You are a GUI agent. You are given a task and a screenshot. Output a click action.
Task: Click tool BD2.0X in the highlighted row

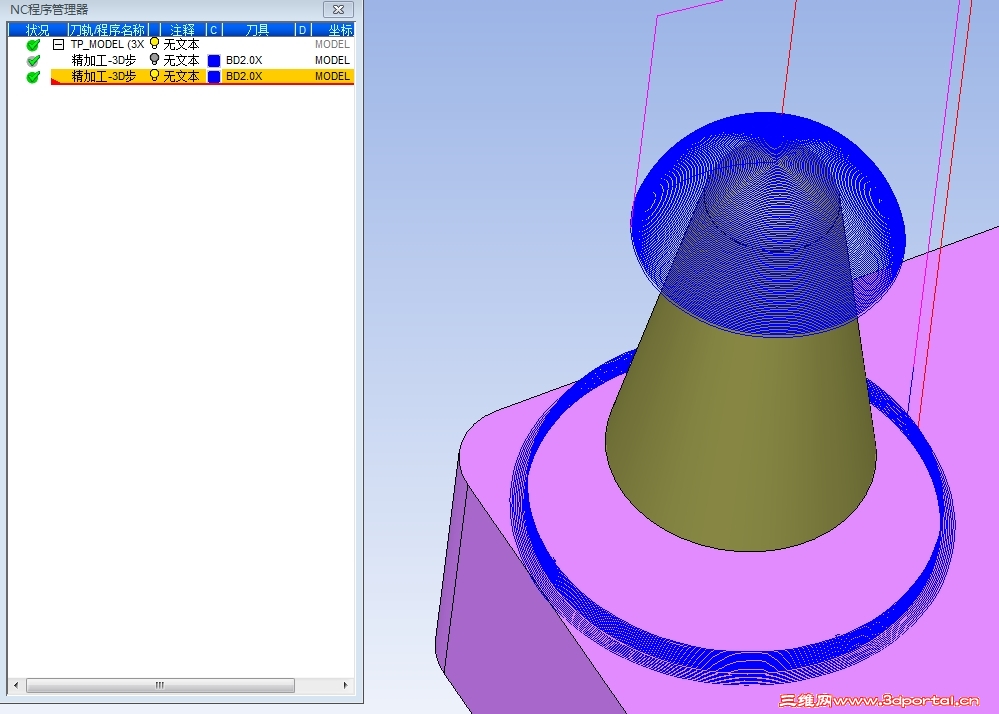(x=244, y=76)
